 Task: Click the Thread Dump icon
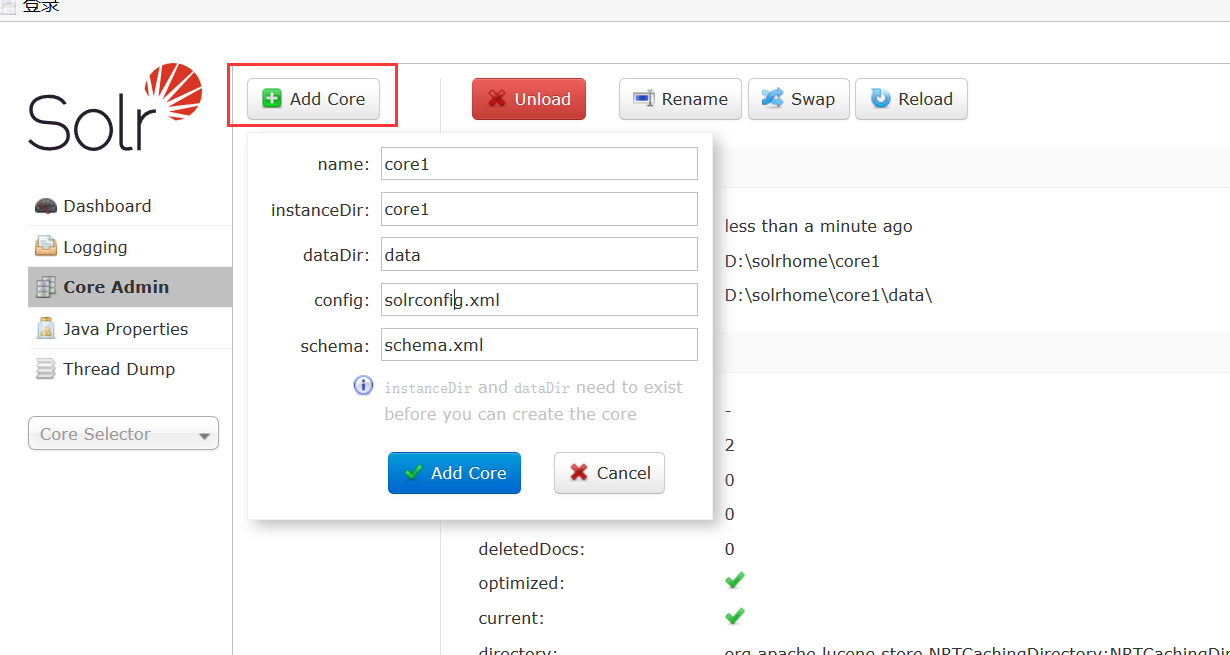[46, 369]
